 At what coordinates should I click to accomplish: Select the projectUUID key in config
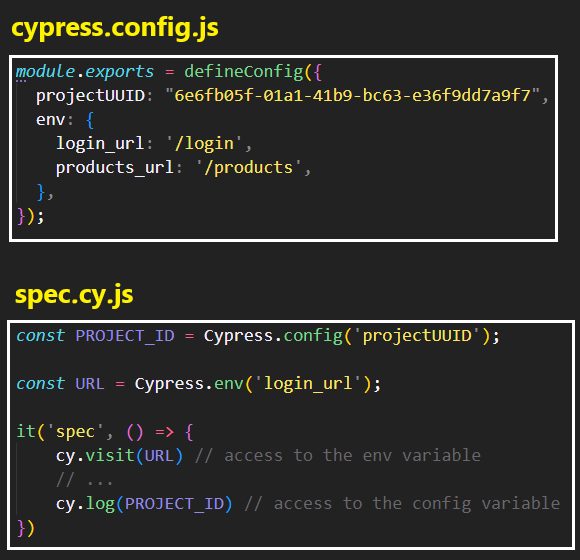tap(90, 96)
